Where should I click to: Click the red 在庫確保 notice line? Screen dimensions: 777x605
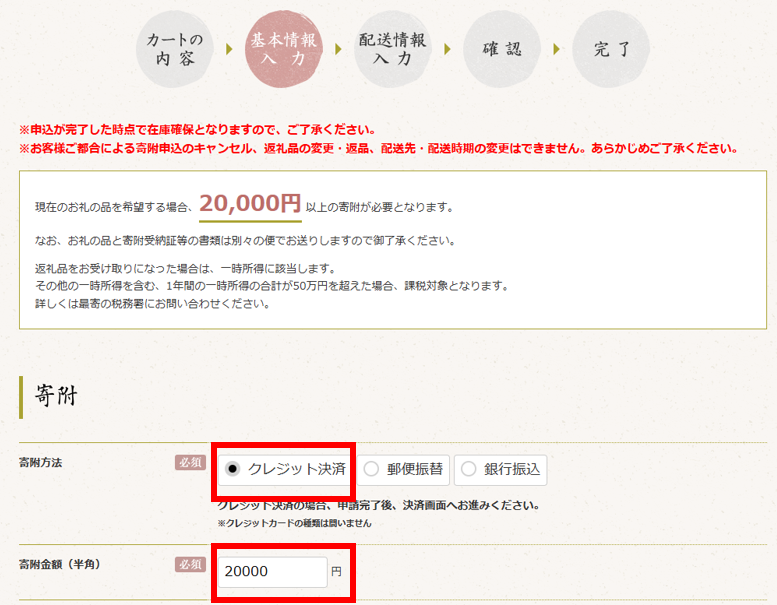[197, 130]
